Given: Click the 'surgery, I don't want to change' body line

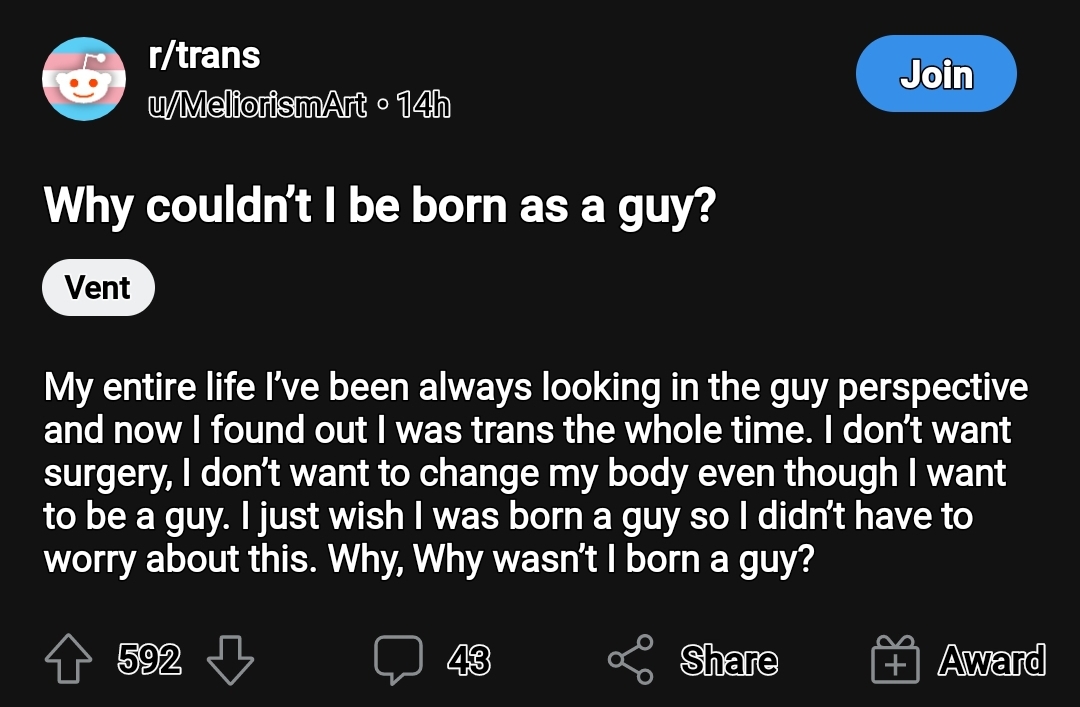Looking at the screenshot, I should pyautogui.click(x=525, y=473).
